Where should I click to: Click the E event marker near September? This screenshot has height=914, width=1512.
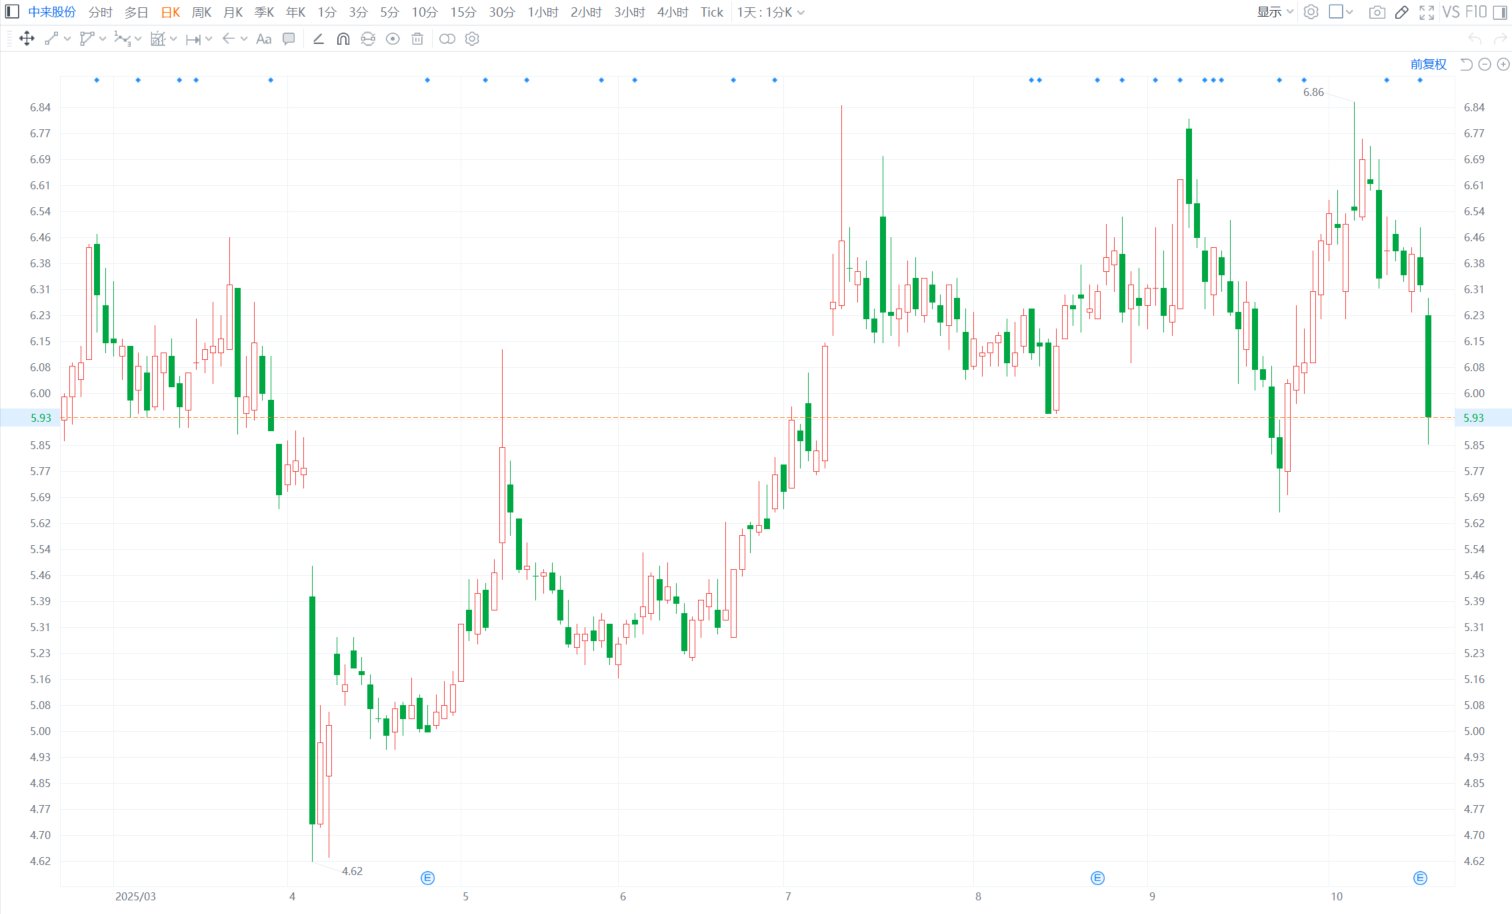(1097, 878)
